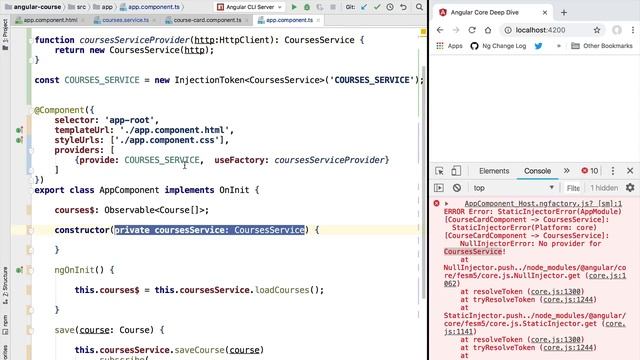Screen dimensions: 640x360
Task: Switch to DevTools Console tab
Action: tap(537, 171)
